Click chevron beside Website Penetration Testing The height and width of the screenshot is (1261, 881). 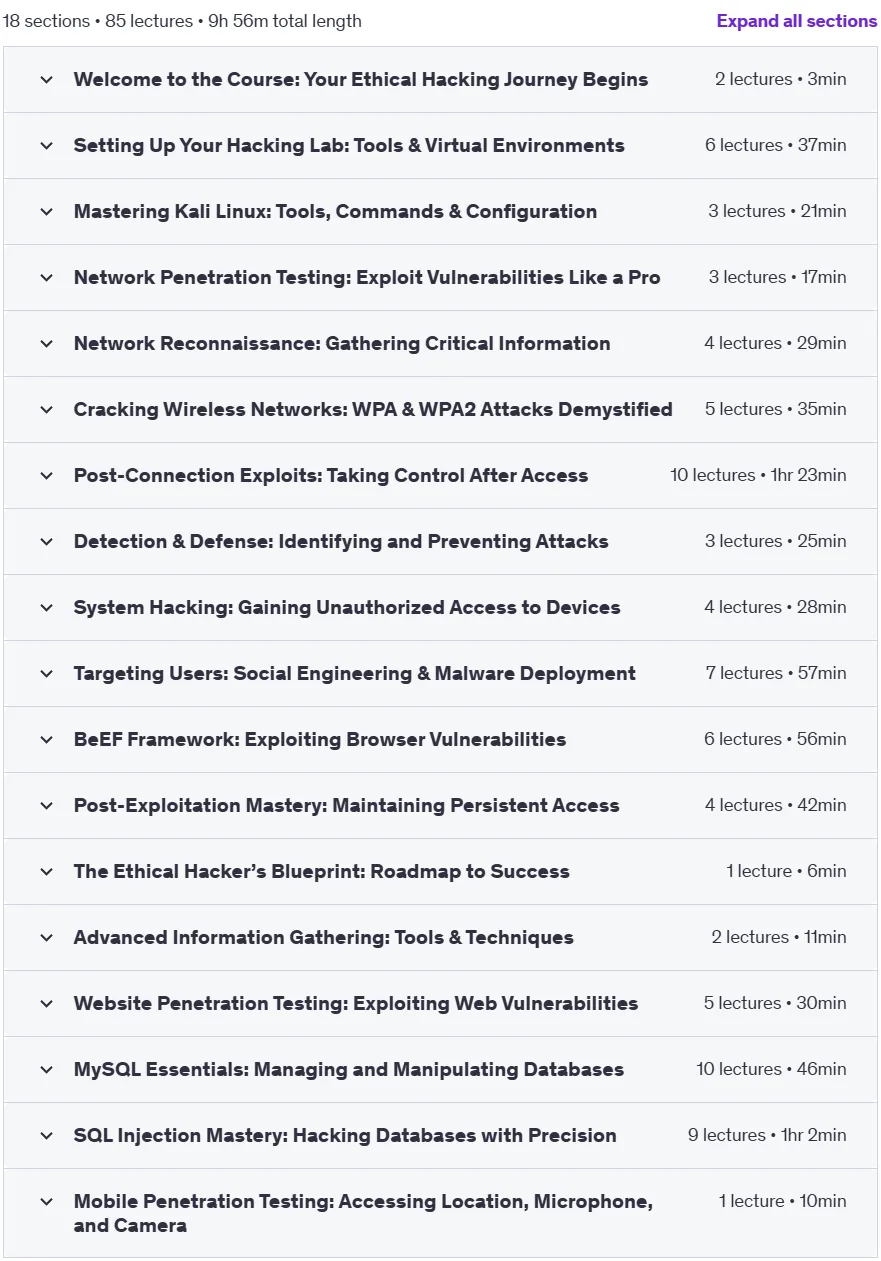(46, 1004)
